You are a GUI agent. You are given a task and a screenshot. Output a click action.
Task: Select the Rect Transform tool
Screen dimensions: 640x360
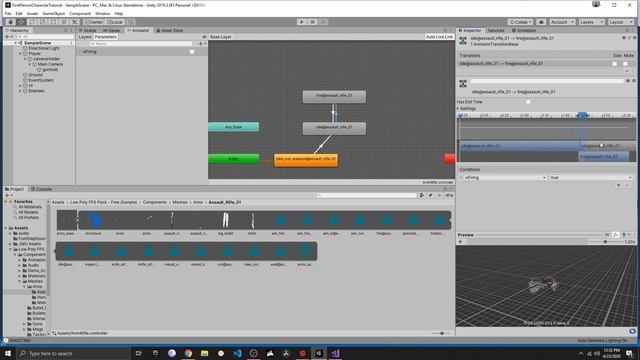click(53, 22)
